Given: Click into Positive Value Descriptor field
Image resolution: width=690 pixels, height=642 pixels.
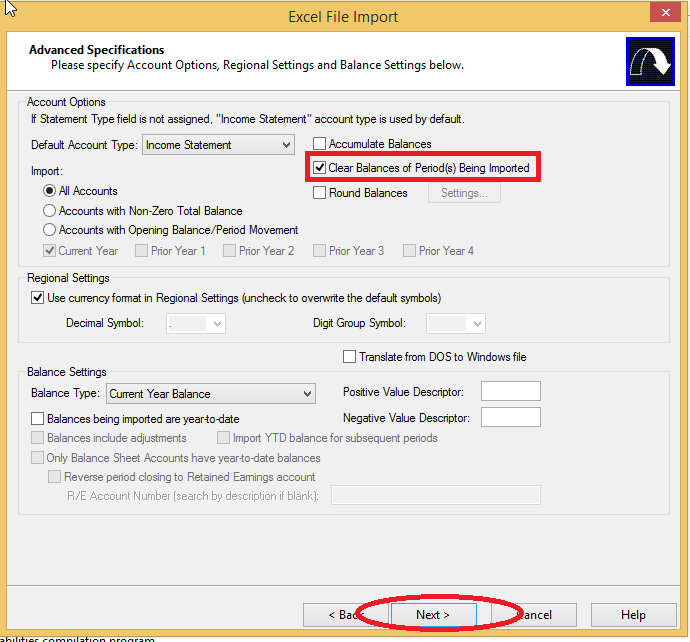Looking at the screenshot, I should [510, 392].
